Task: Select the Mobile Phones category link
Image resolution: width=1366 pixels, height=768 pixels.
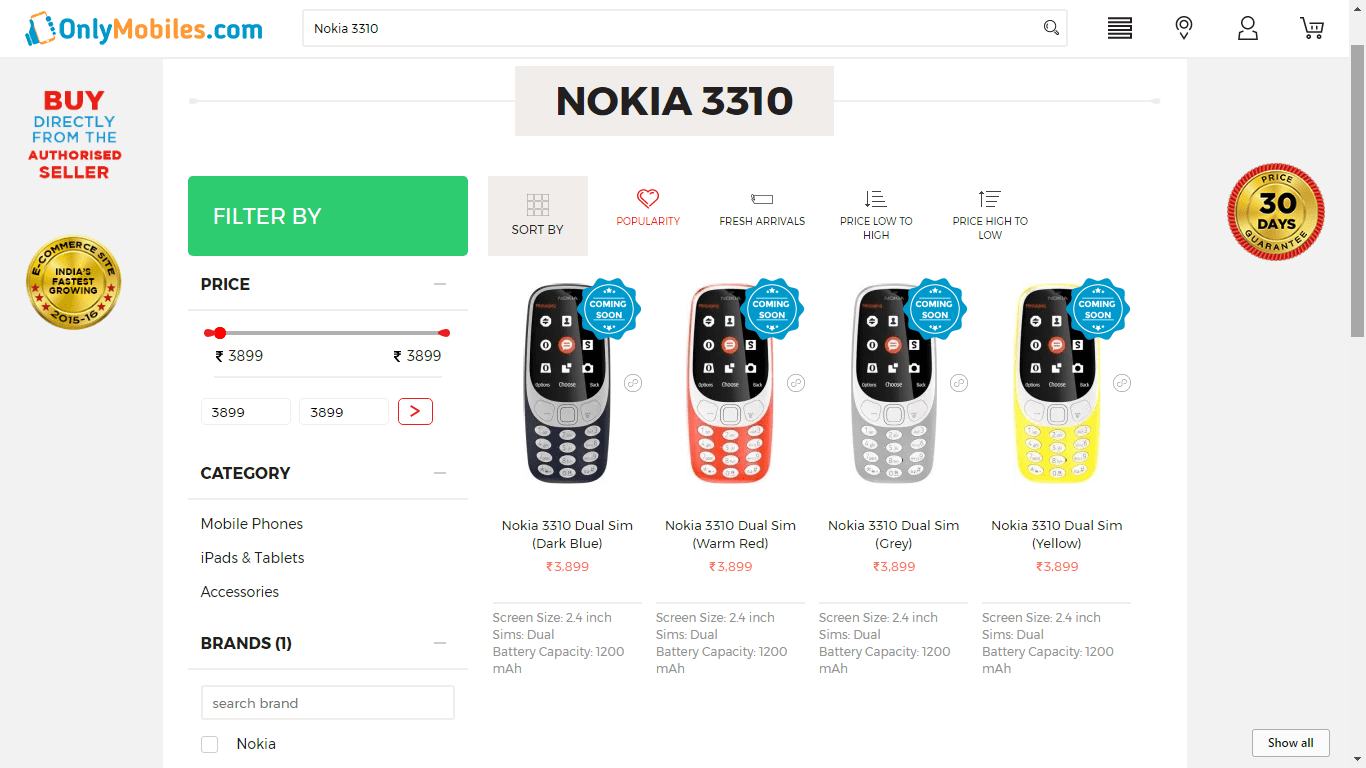Action: (x=252, y=524)
